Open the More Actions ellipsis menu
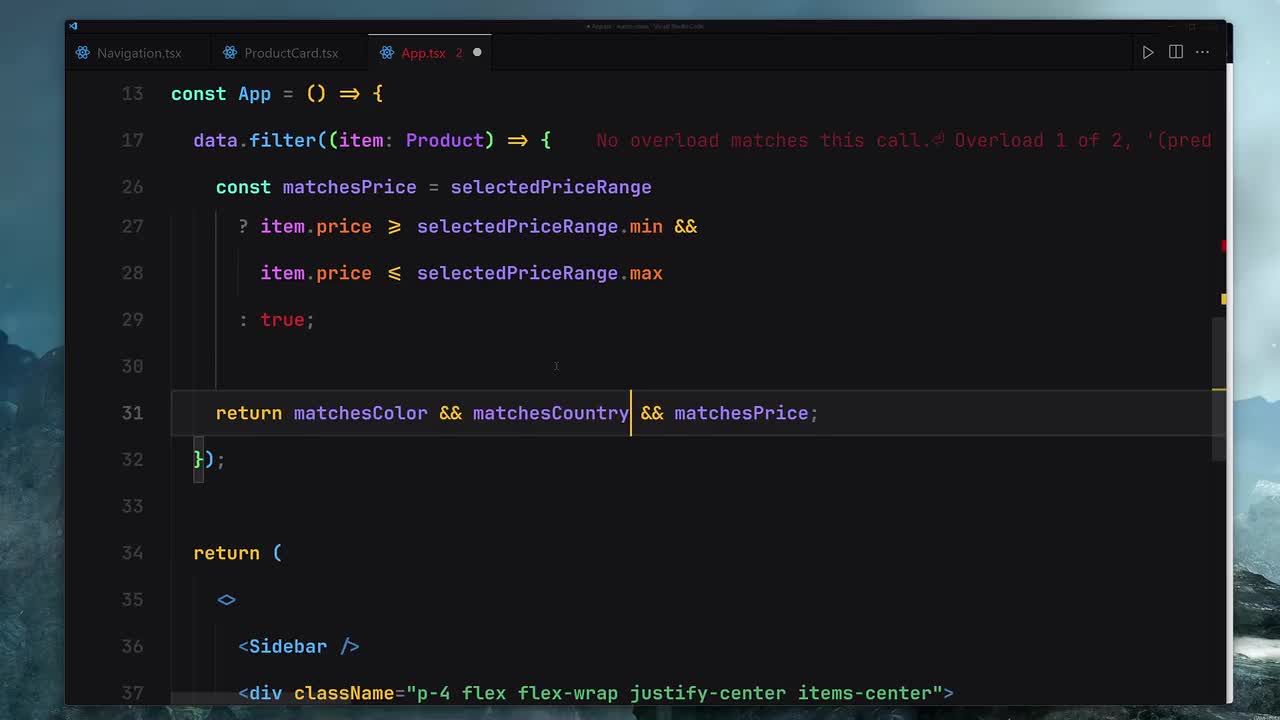The width and height of the screenshot is (1280, 720). (1203, 52)
